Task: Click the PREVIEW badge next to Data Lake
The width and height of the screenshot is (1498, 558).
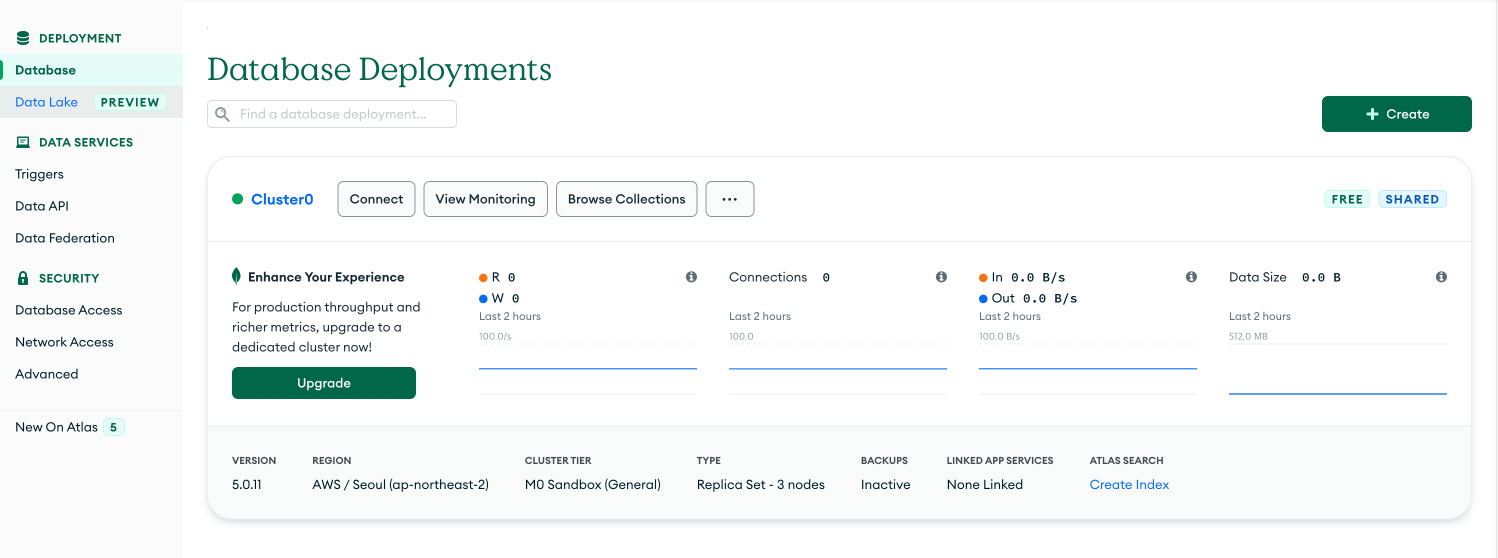Action: pyautogui.click(x=130, y=102)
